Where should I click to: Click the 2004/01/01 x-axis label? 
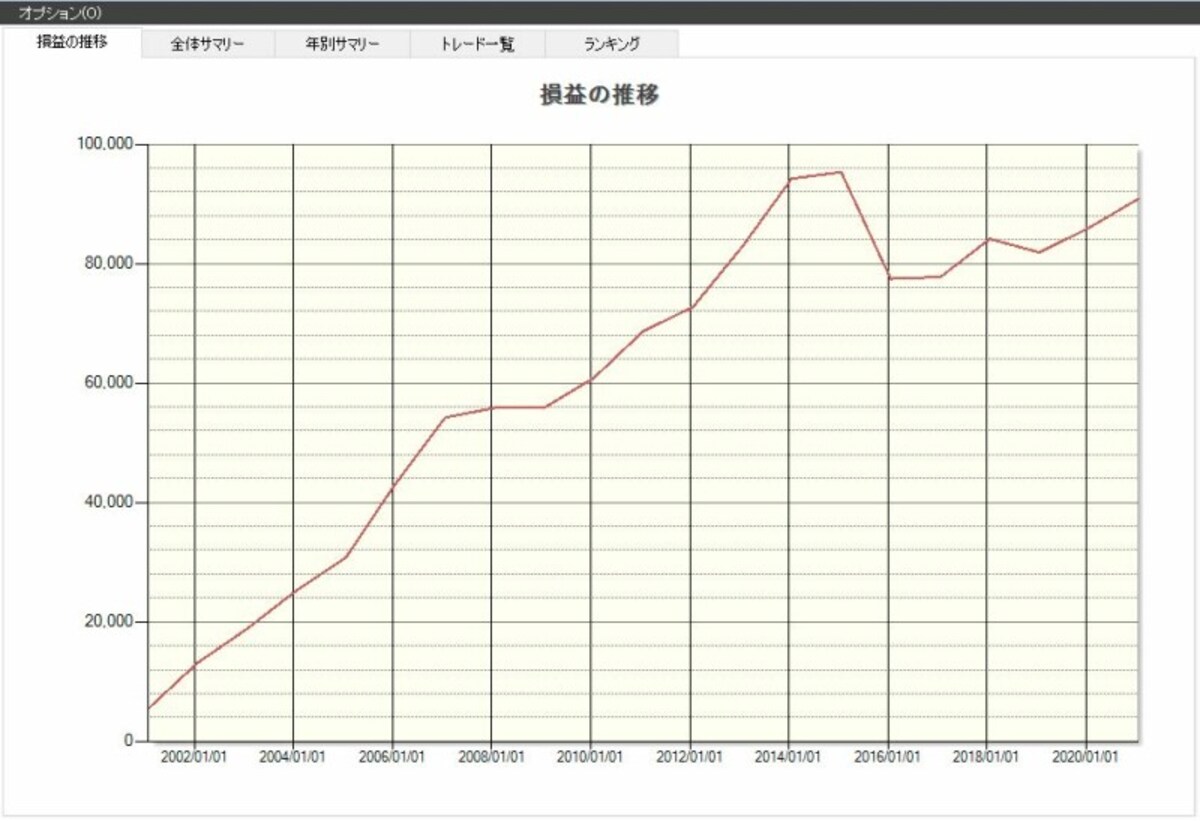coord(293,757)
